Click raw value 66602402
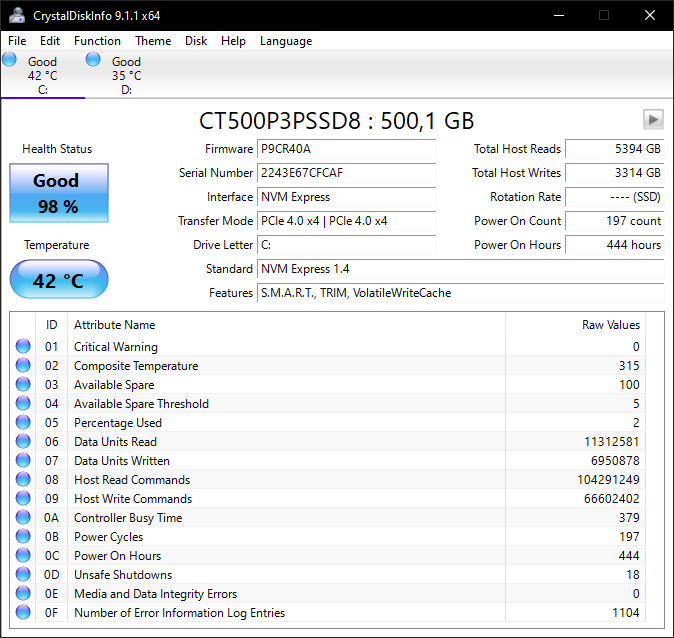This screenshot has width=674, height=638. pyautogui.click(x=612, y=499)
